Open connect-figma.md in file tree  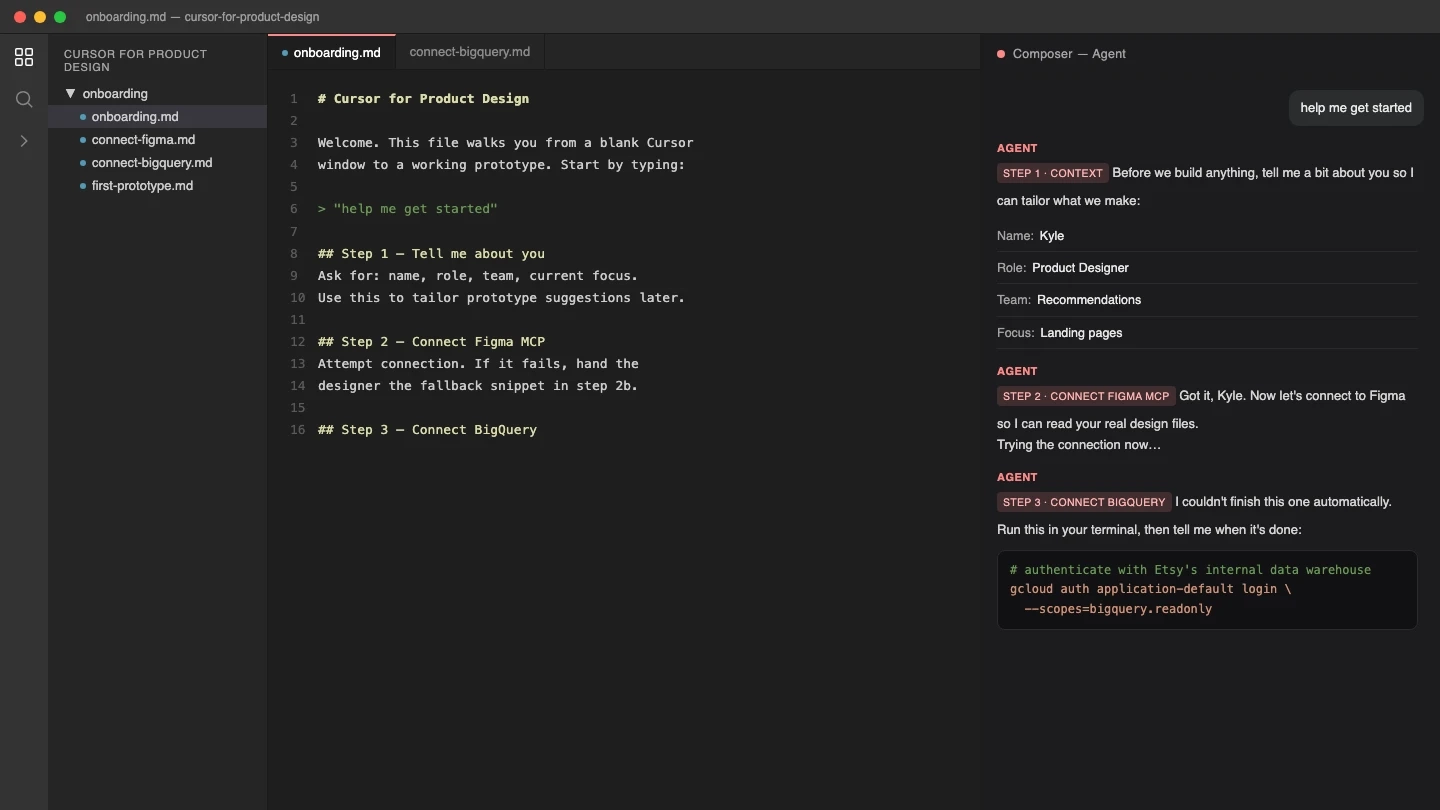(x=158, y=140)
